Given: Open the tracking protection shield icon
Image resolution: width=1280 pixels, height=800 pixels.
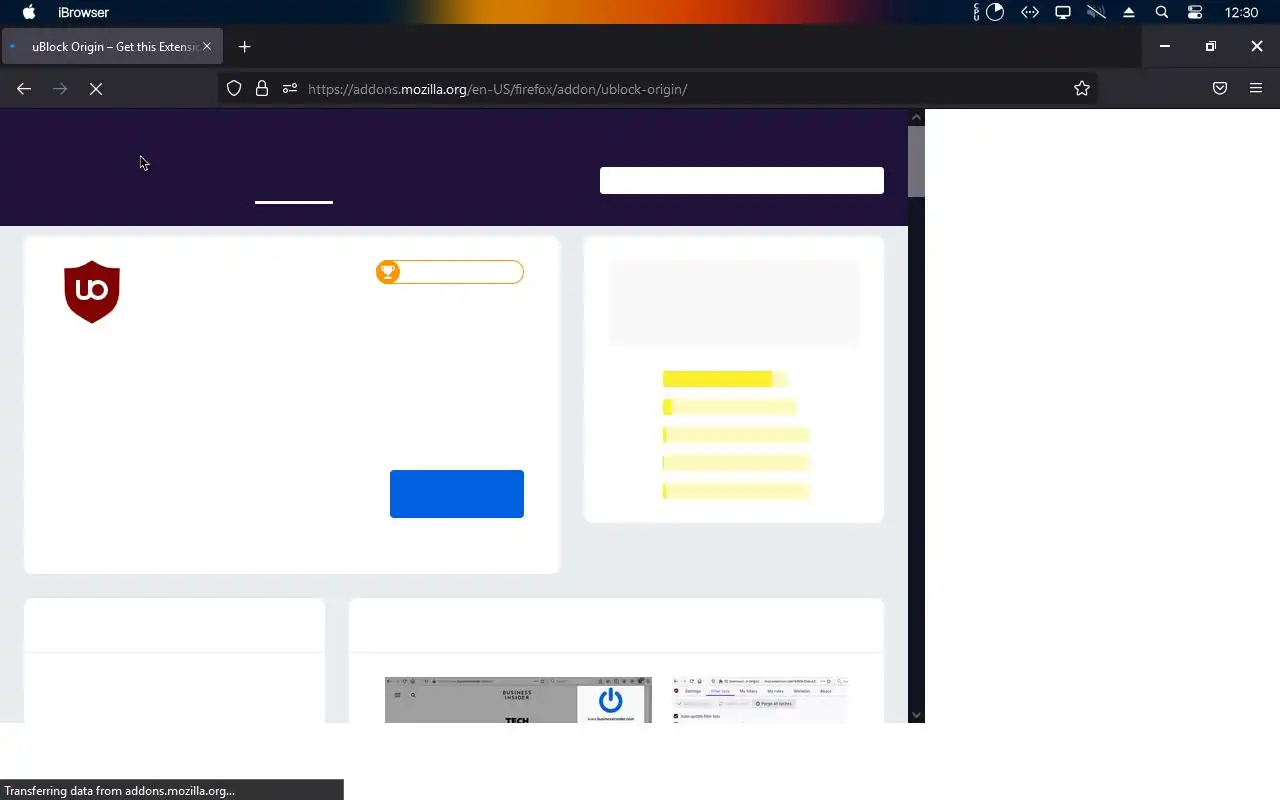Looking at the screenshot, I should point(234,89).
